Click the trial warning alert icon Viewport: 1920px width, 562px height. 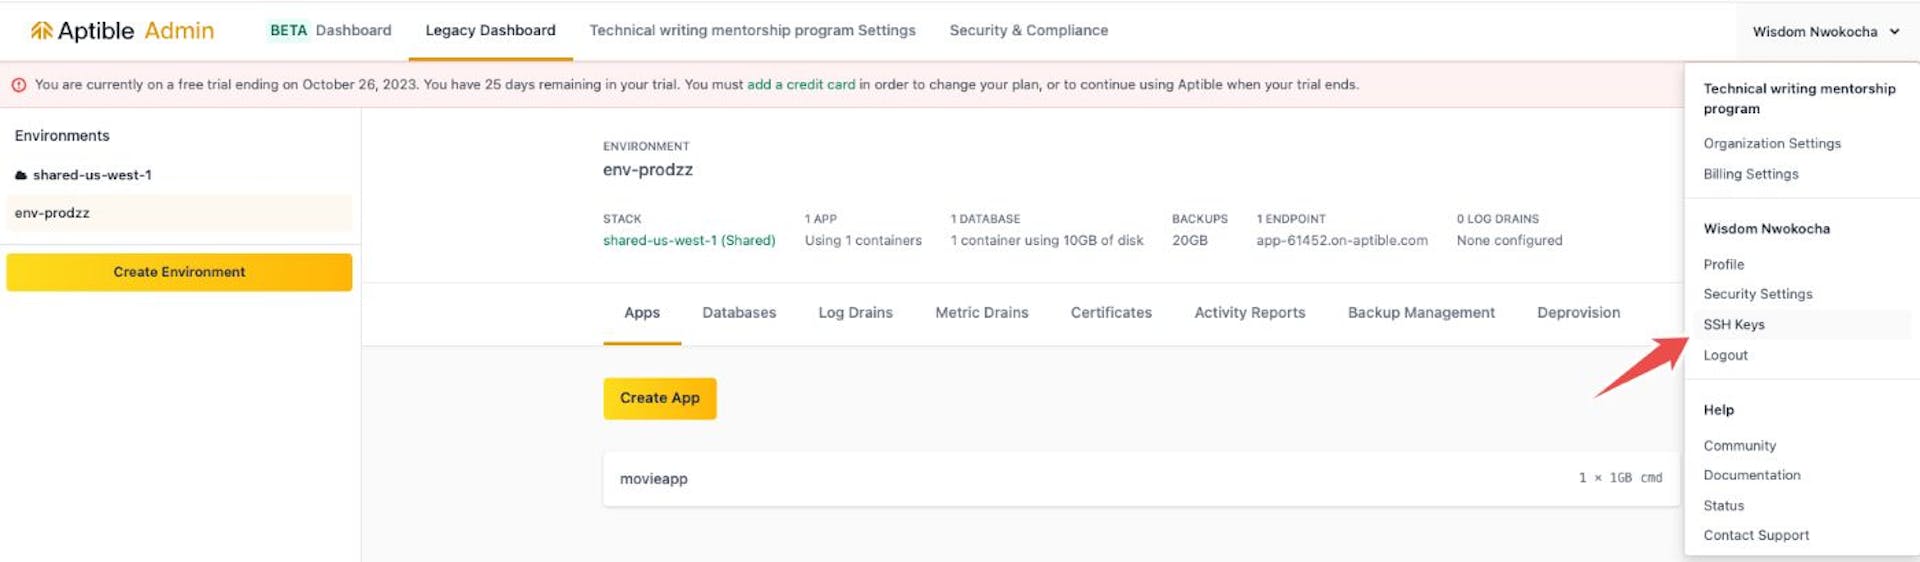click(19, 85)
